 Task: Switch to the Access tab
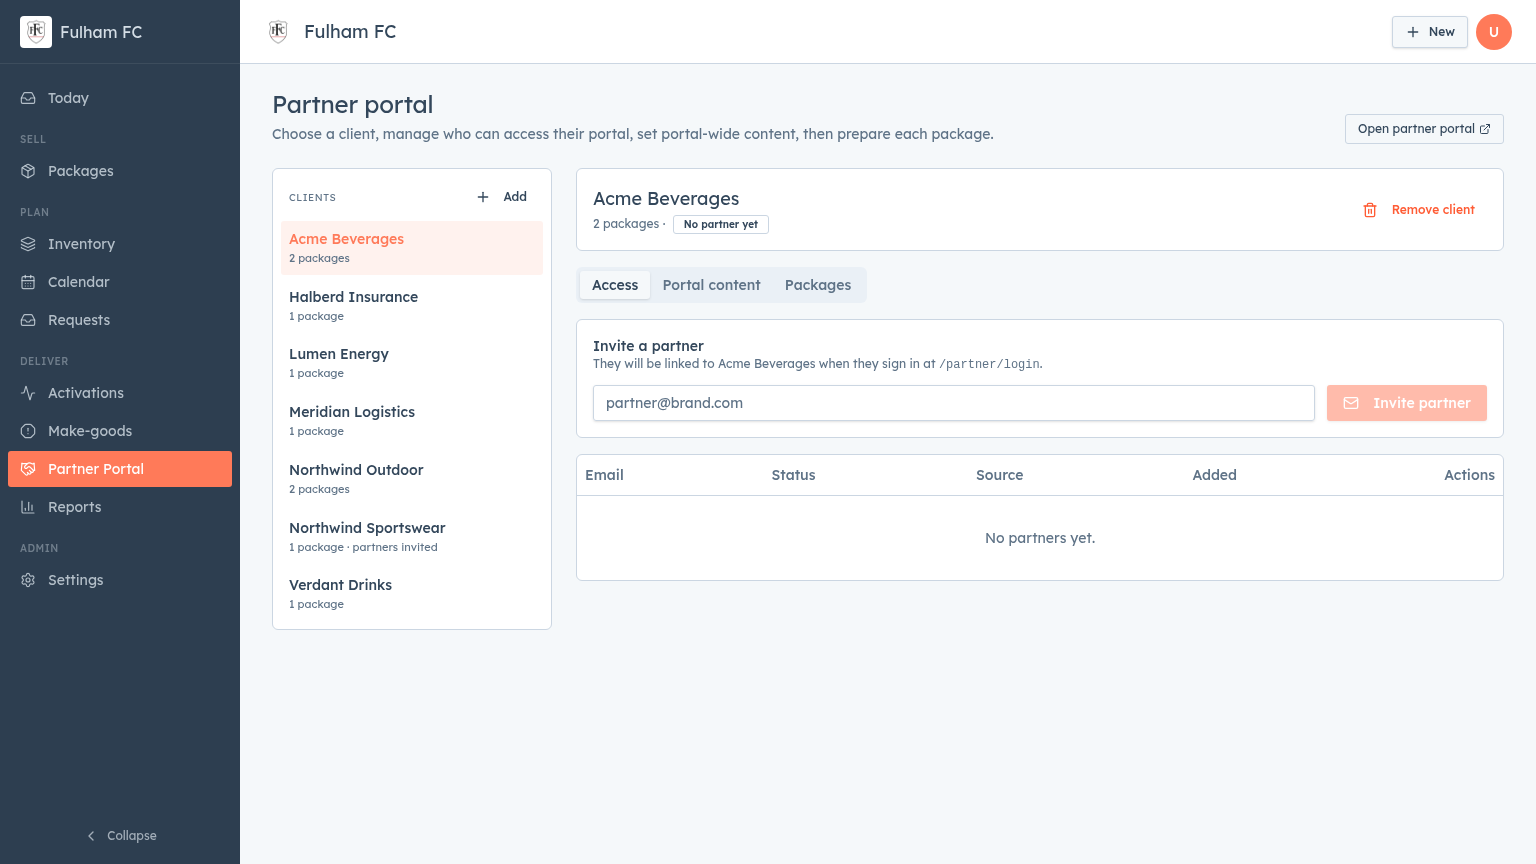coord(615,285)
